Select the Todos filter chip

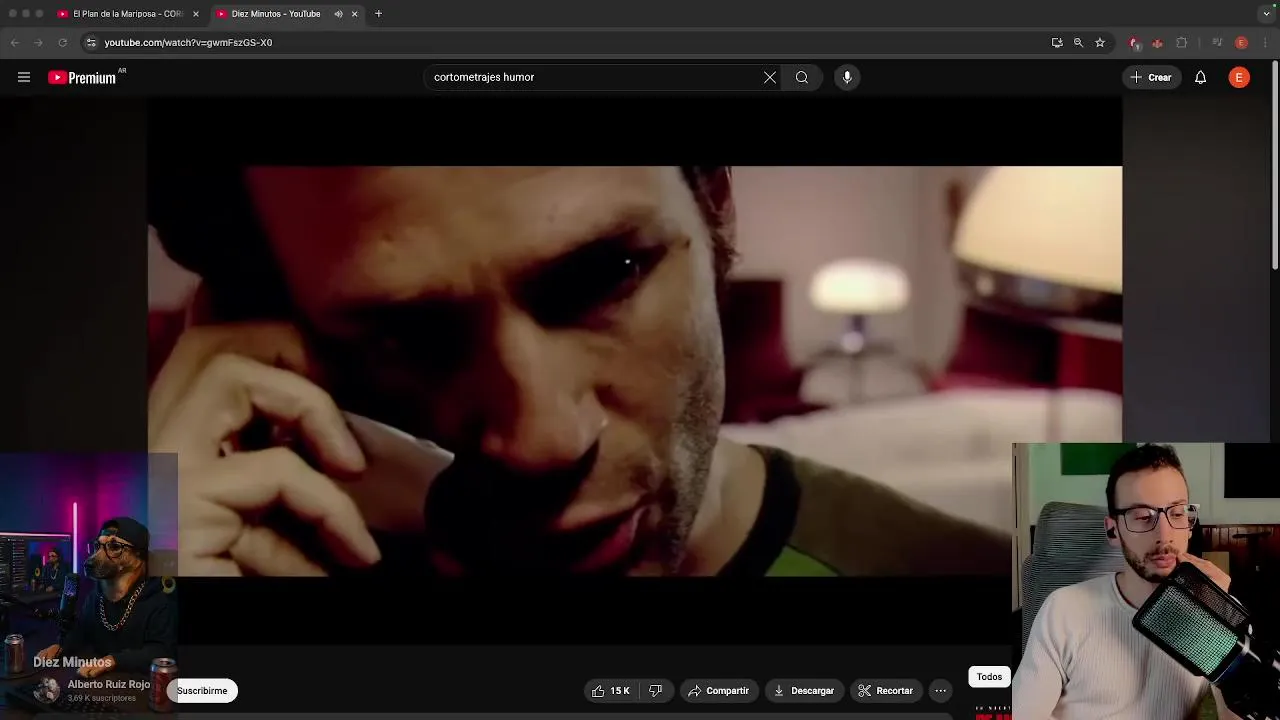[989, 677]
